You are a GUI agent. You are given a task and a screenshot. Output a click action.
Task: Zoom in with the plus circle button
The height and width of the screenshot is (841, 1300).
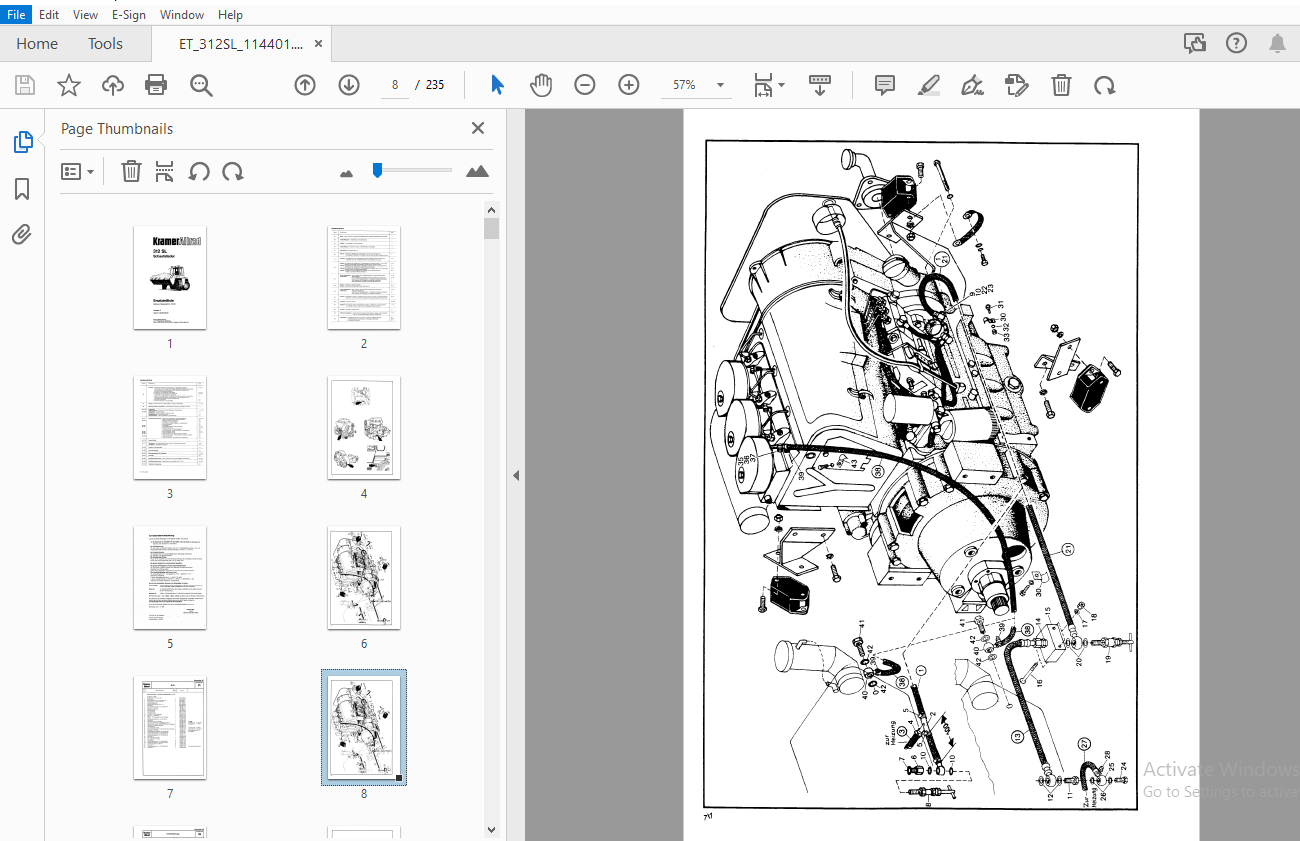pyautogui.click(x=629, y=85)
